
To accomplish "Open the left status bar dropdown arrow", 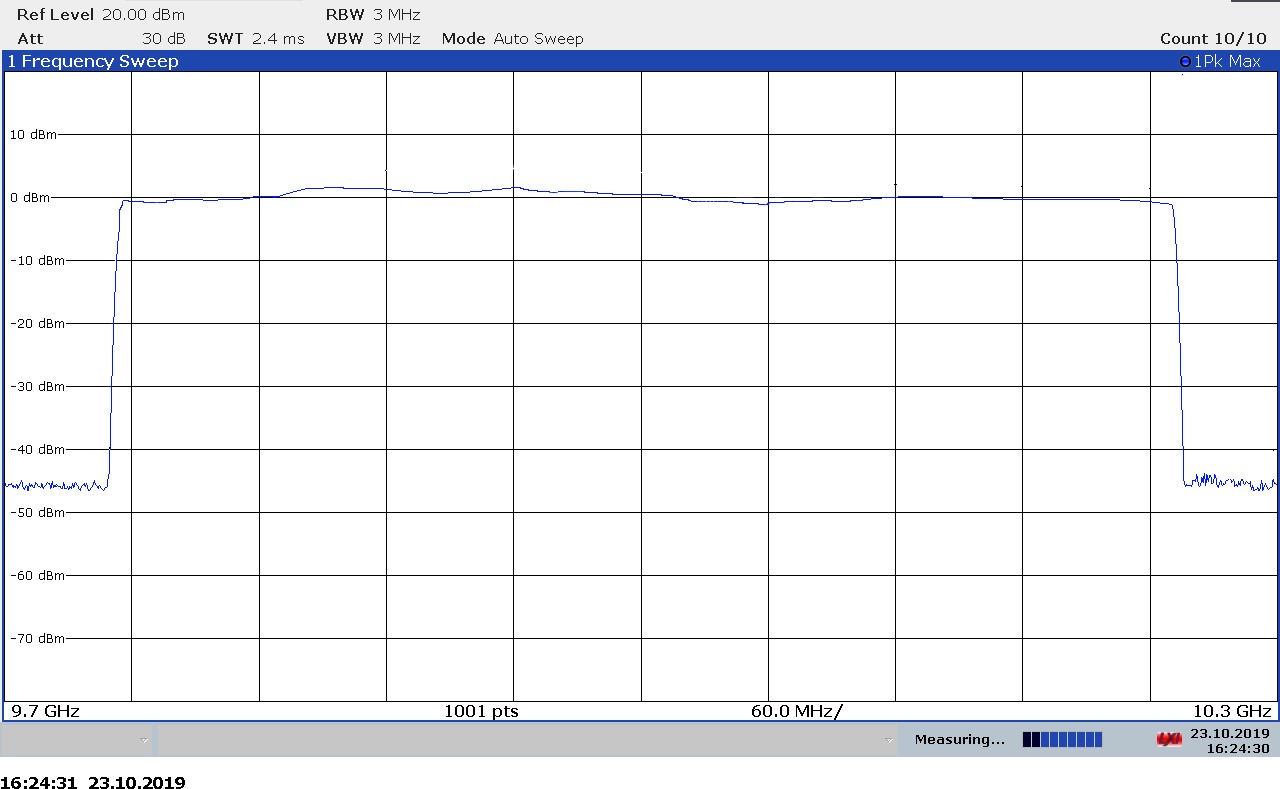I will (x=144, y=741).
